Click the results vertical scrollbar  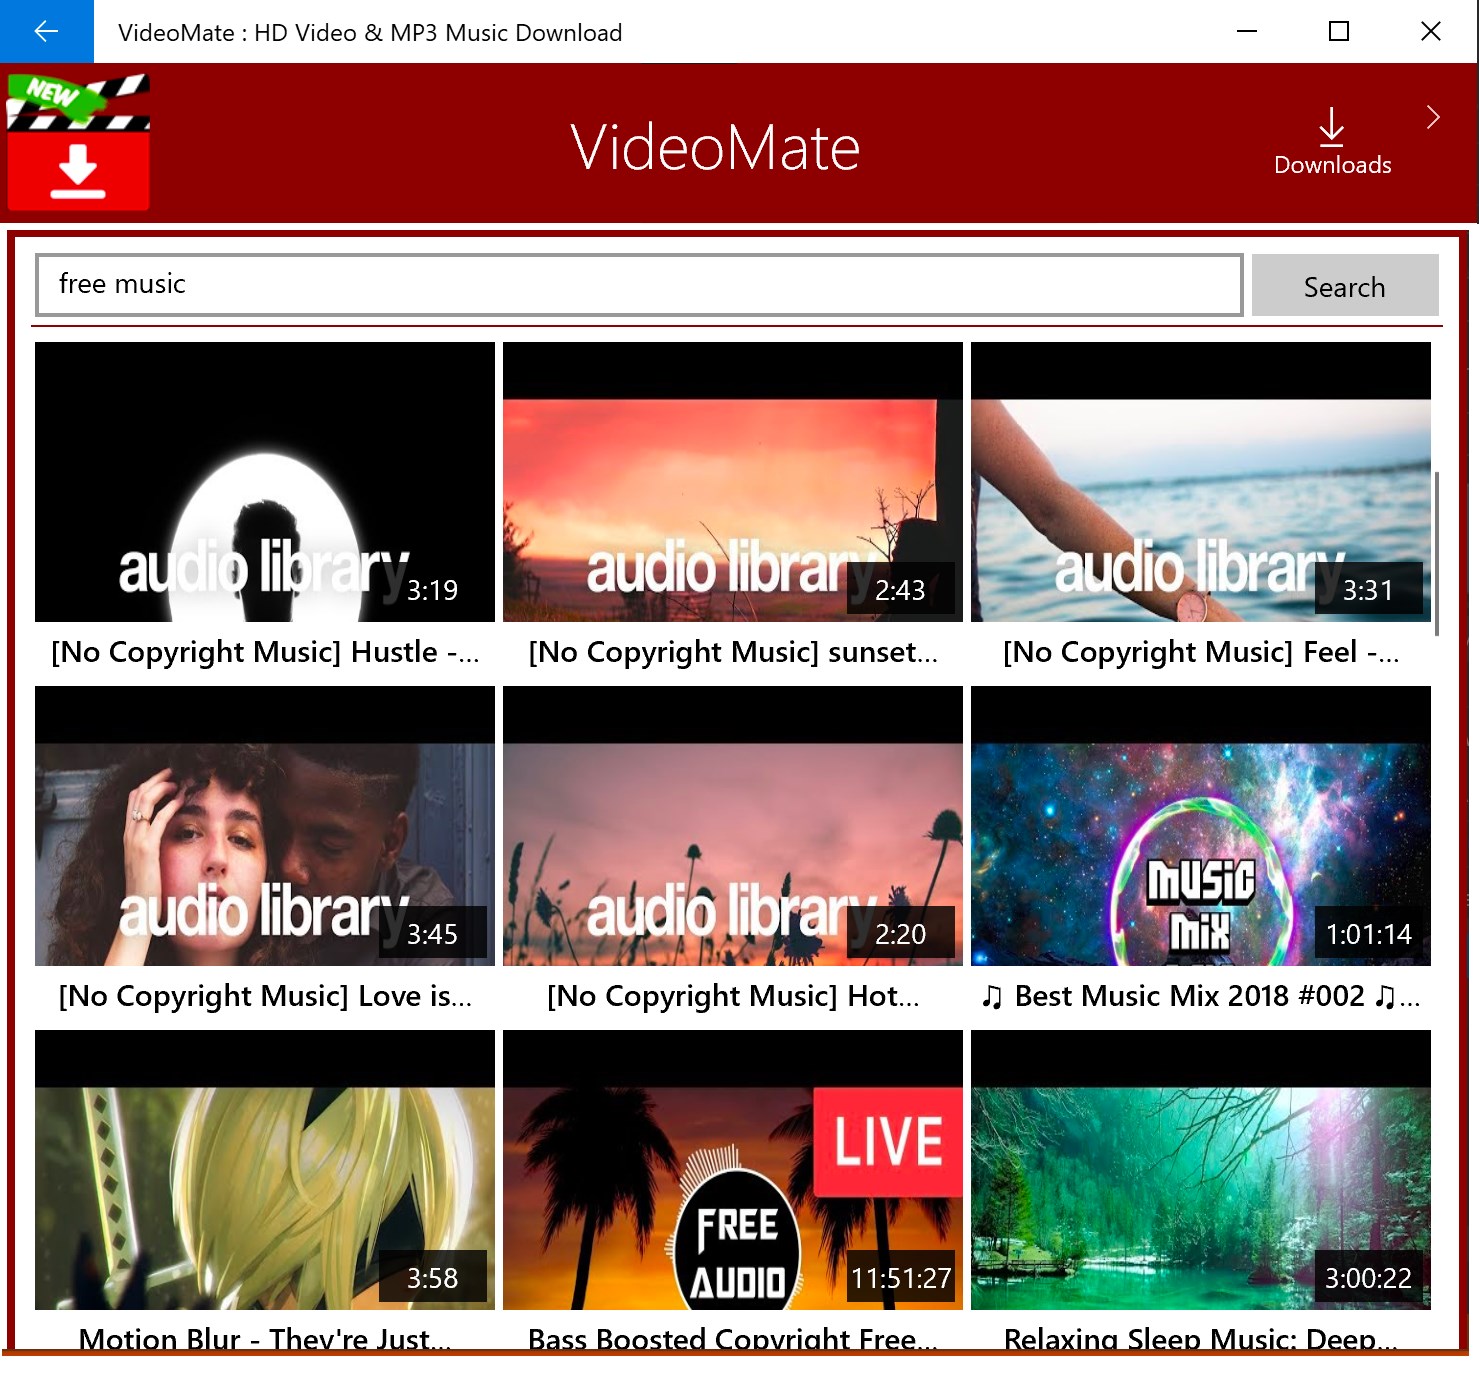[x=1437, y=554]
